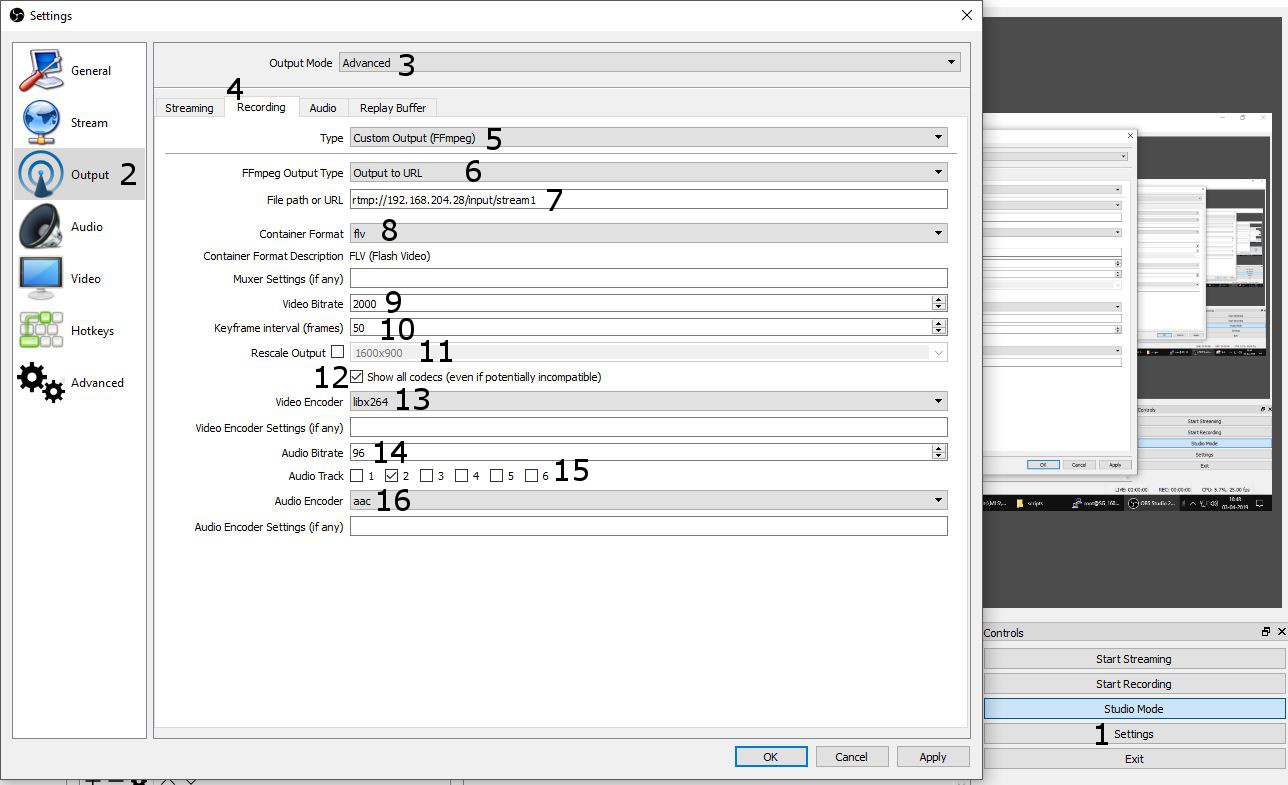
Task: Select the Video monitor icon
Action: [41, 279]
